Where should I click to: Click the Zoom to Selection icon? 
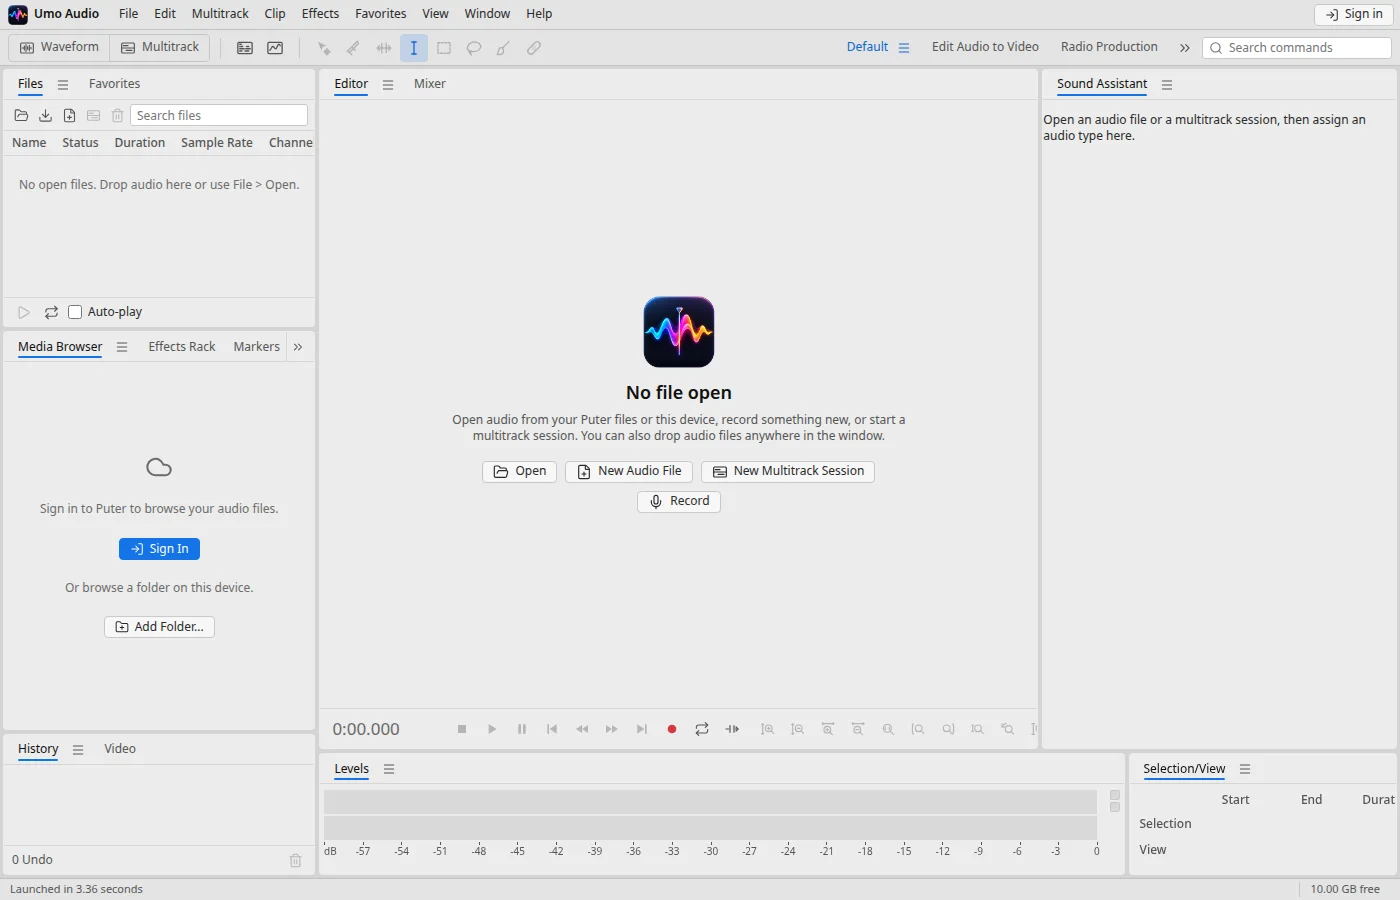[978, 729]
